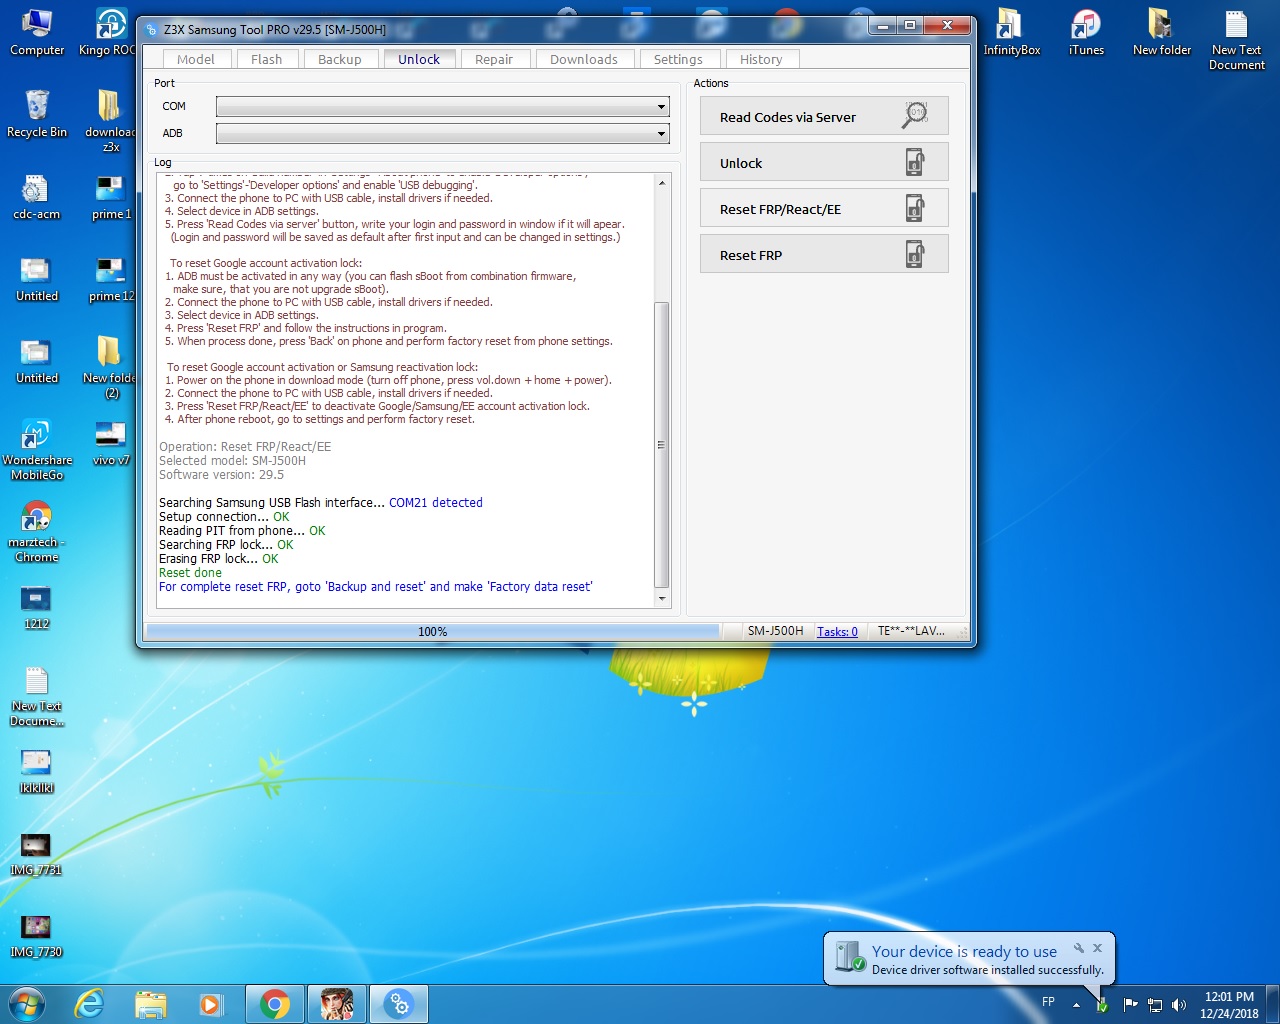The image size is (1280, 1024).
Task: Open IMG_7730 image thumbnail
Action: pyautogui.click(x=36, y=935)
